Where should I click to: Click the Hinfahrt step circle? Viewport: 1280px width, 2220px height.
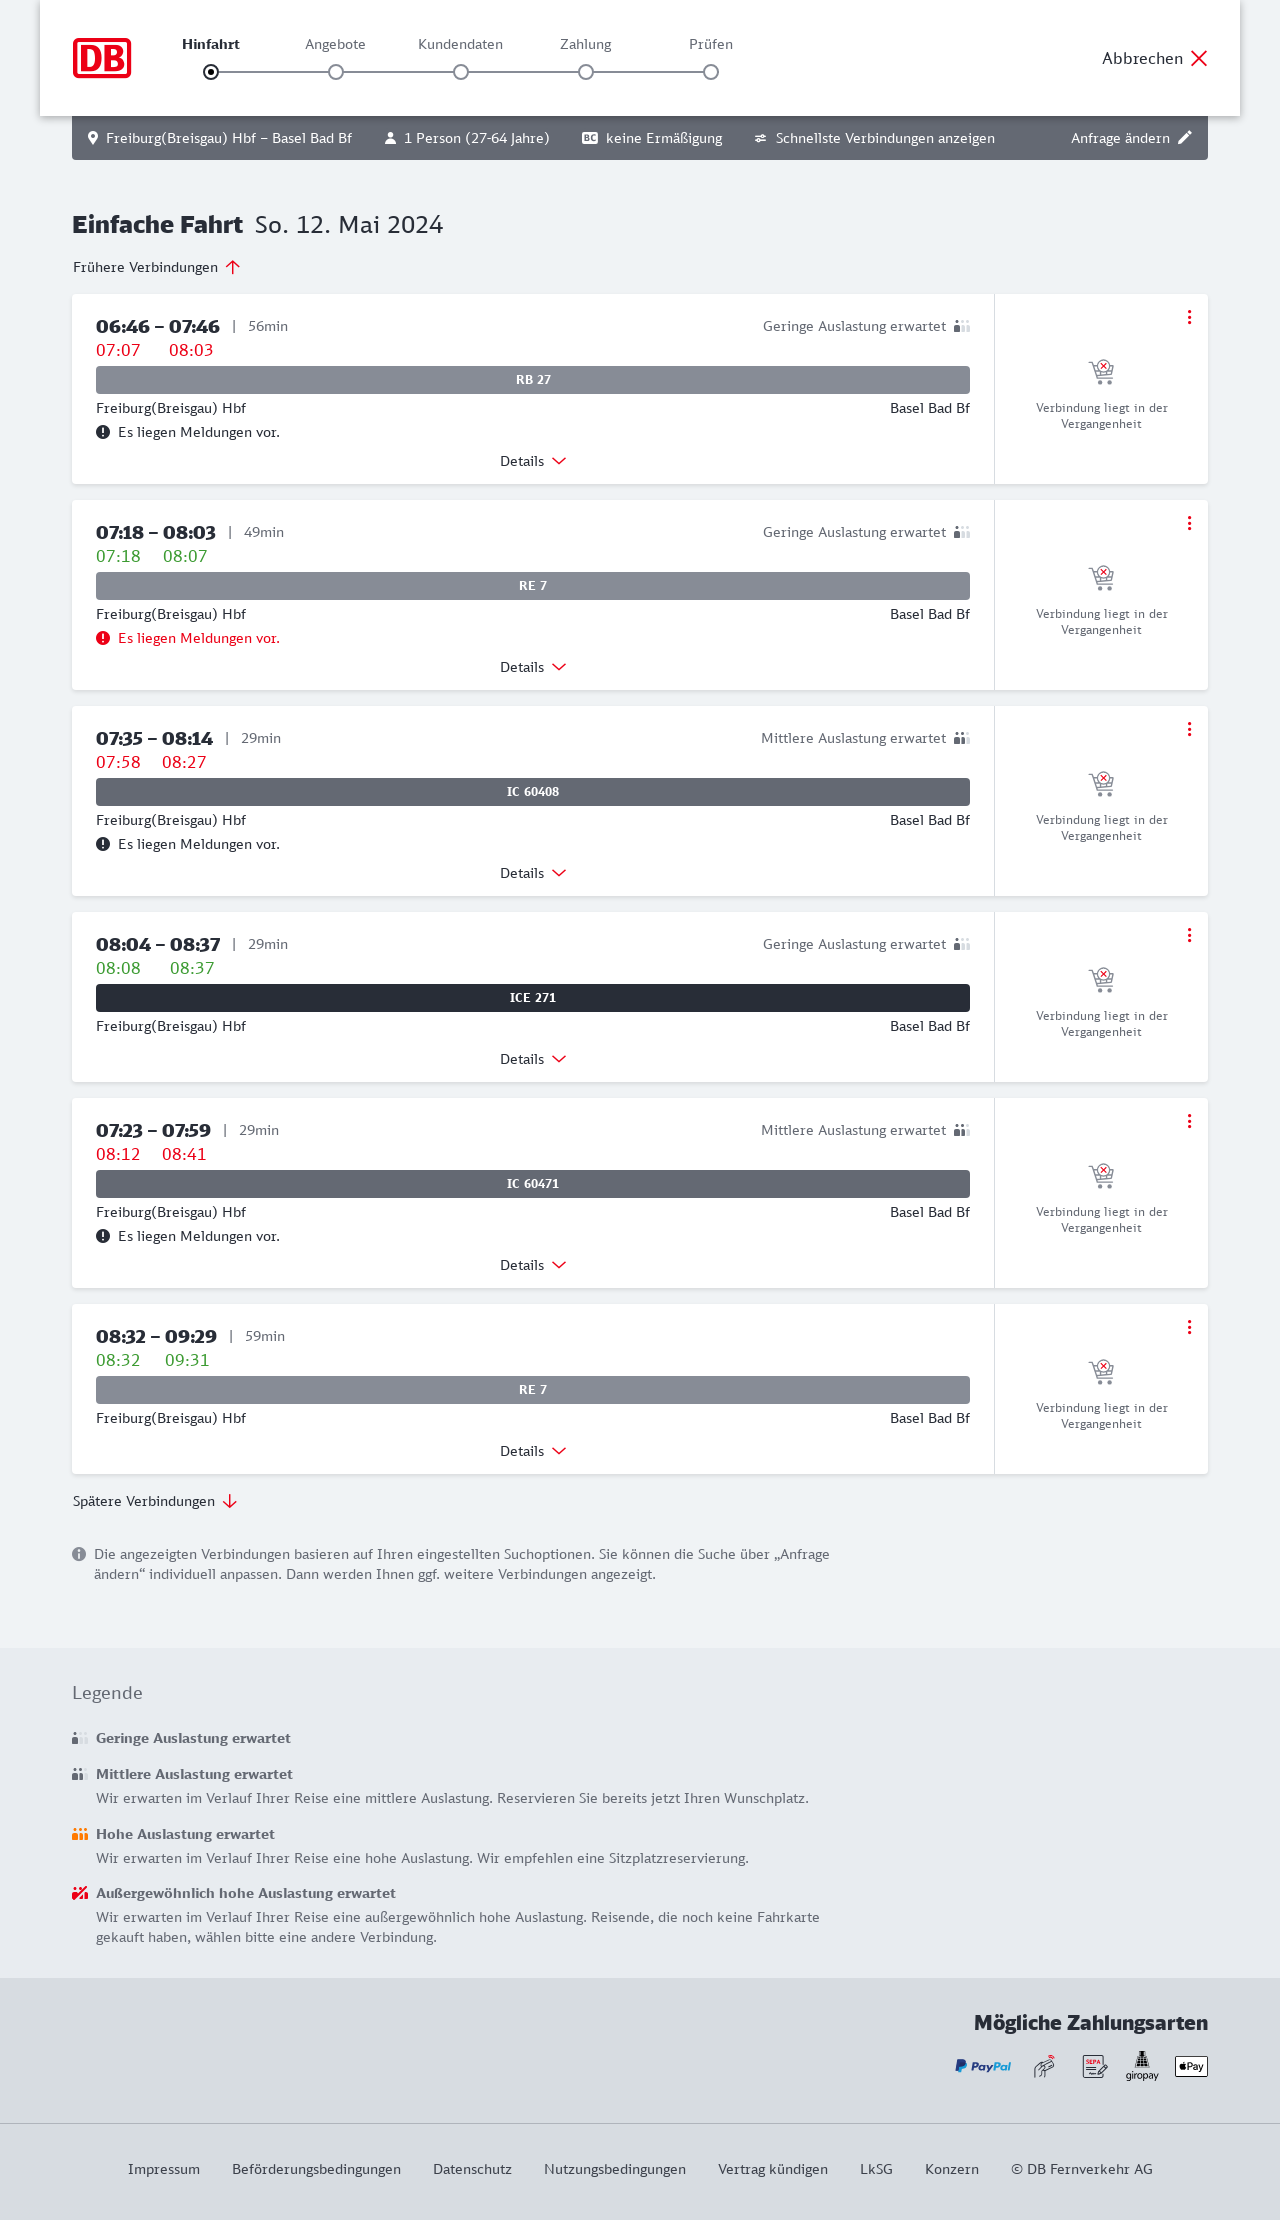pyautogui.click(x=211, y=72)
